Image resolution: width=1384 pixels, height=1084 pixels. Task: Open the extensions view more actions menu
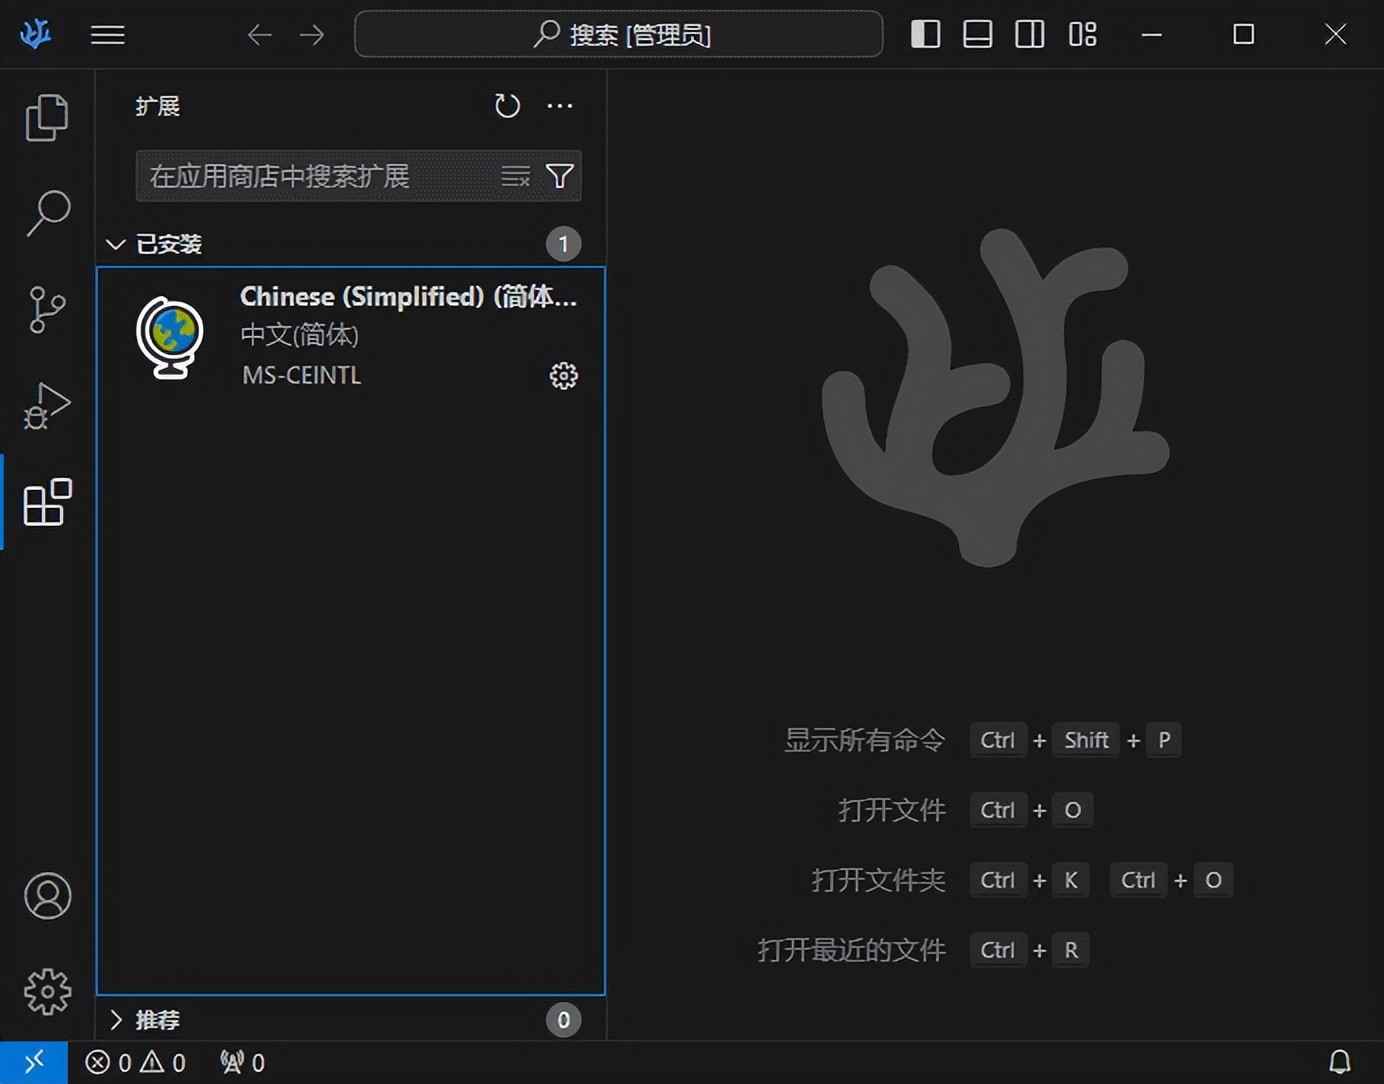tap(560, 106)
